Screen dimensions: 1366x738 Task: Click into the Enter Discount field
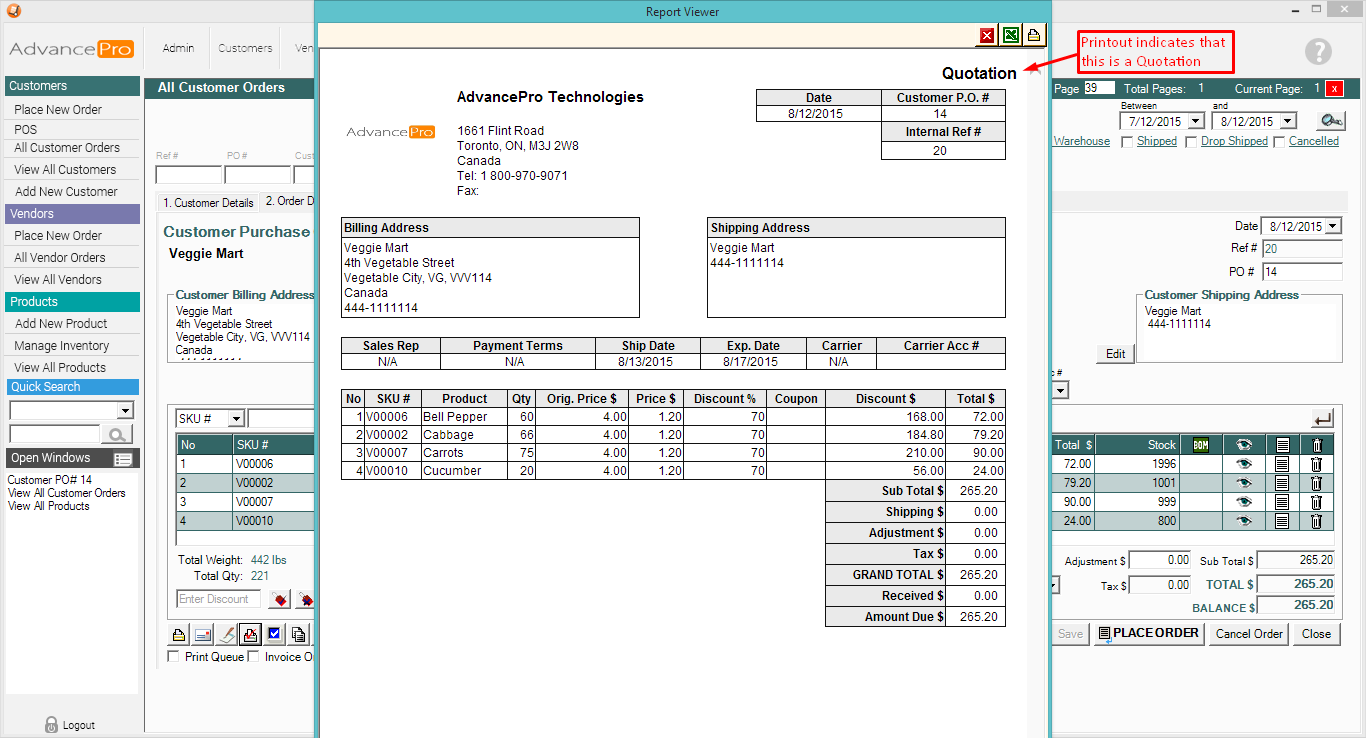[x=218, y=599]
